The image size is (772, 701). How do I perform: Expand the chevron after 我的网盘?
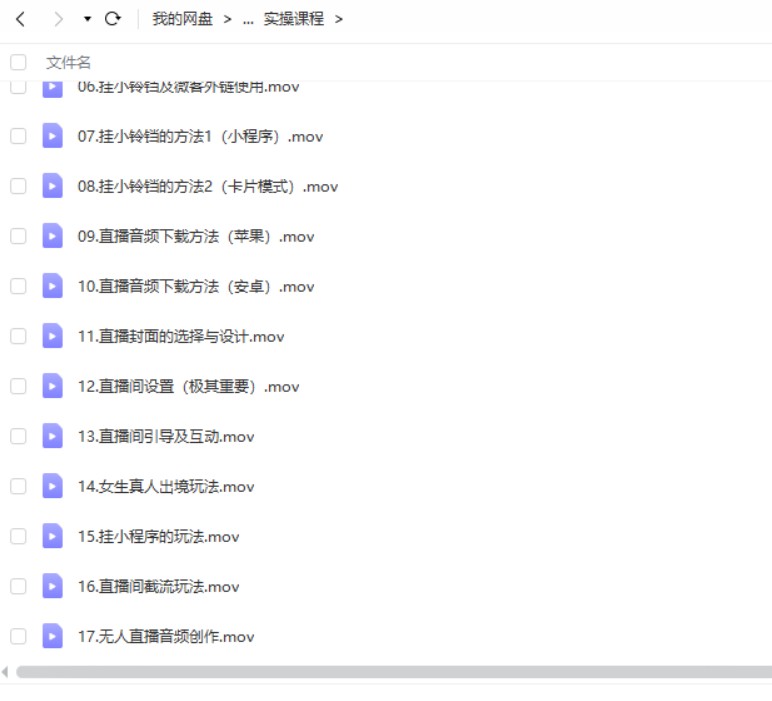(227, 20)
